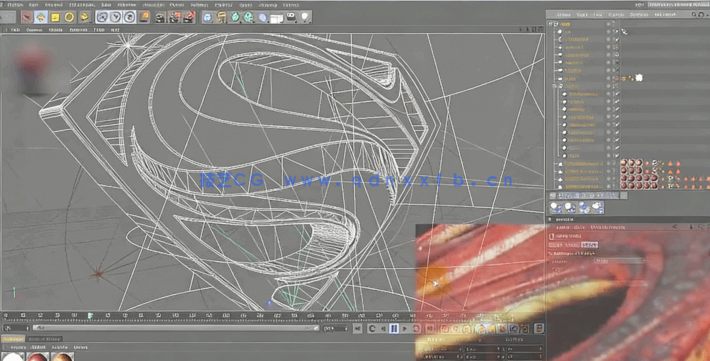Collapse the expanded child group in Object Manager

pyautogui.click(x=555, y=86)
